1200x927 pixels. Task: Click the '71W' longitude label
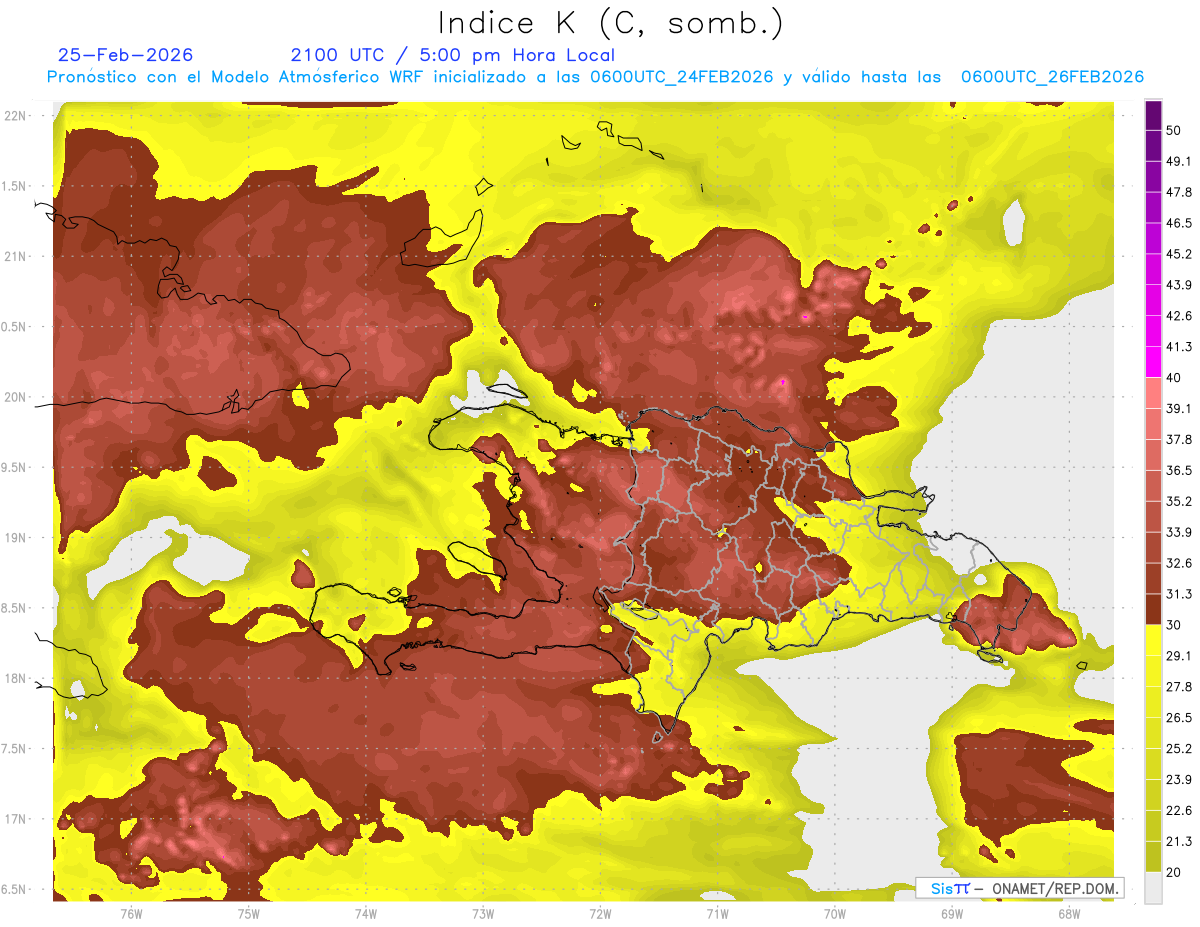point(717,914)
